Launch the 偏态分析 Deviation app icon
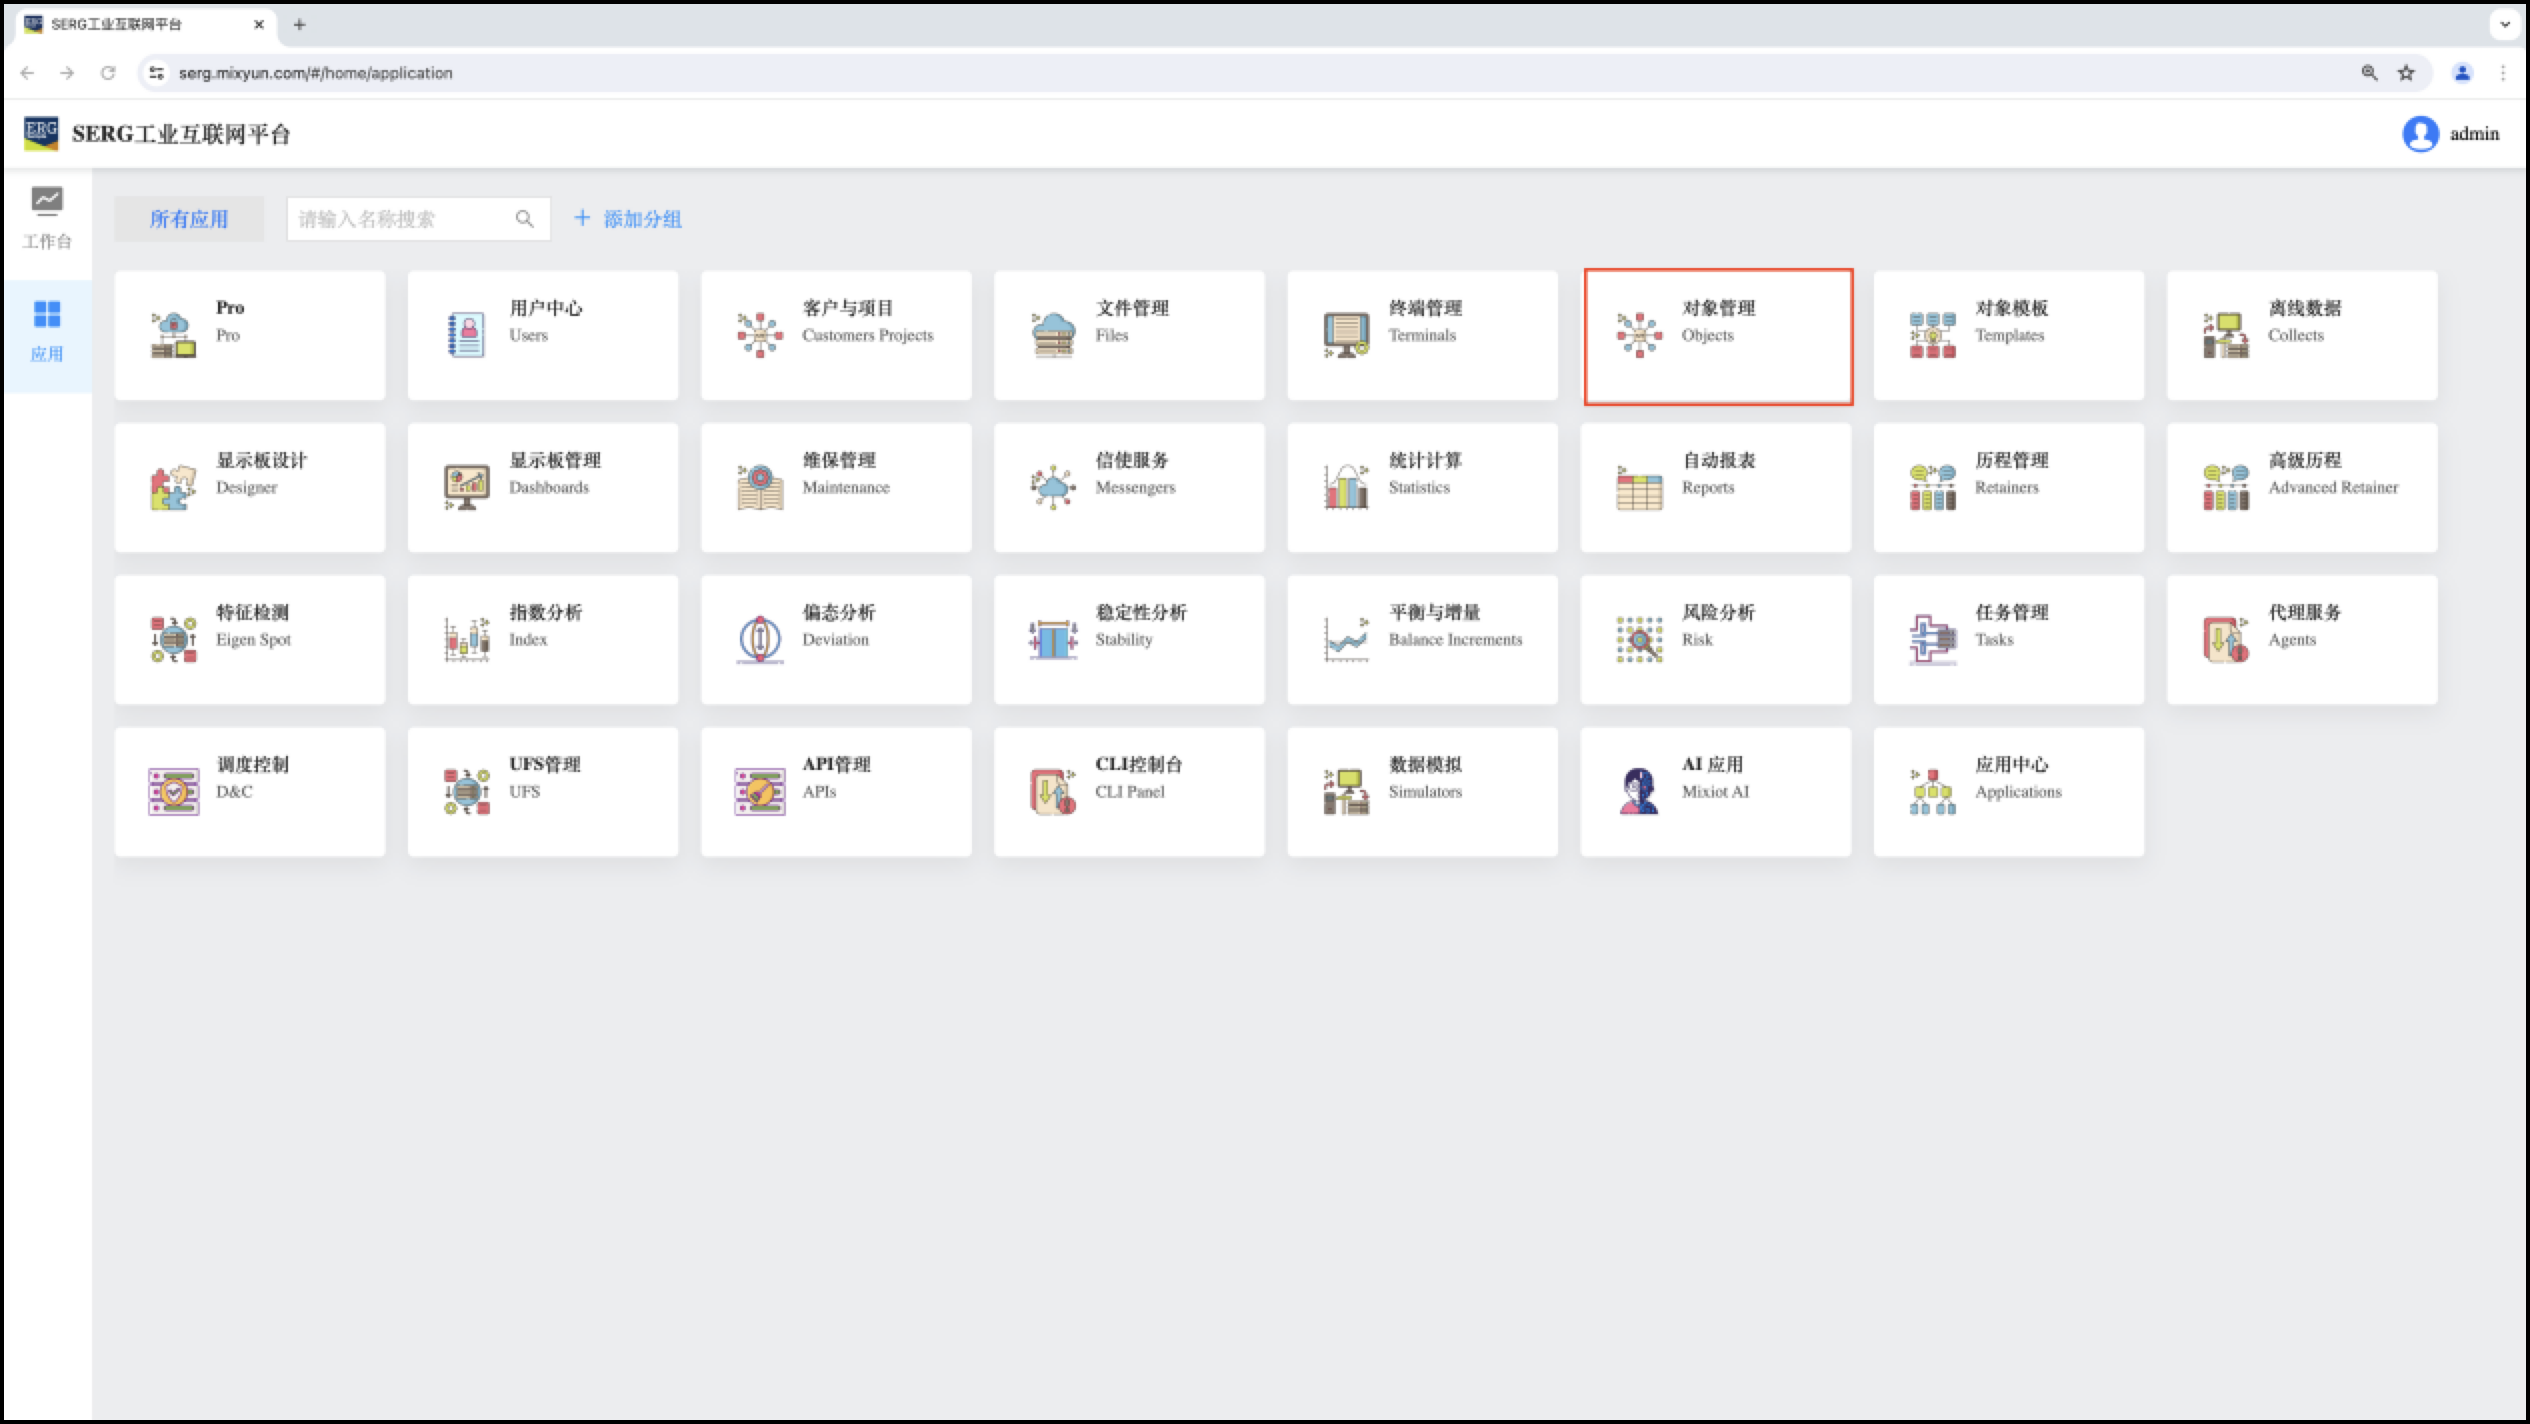2530x1424 pixels. click(x=760, y=639)
